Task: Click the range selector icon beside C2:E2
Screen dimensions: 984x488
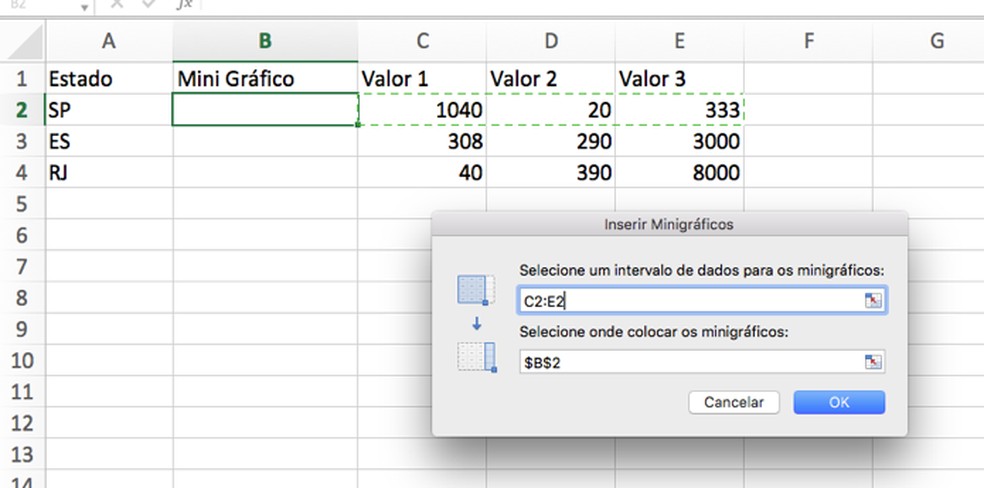Action: [873, 301]
